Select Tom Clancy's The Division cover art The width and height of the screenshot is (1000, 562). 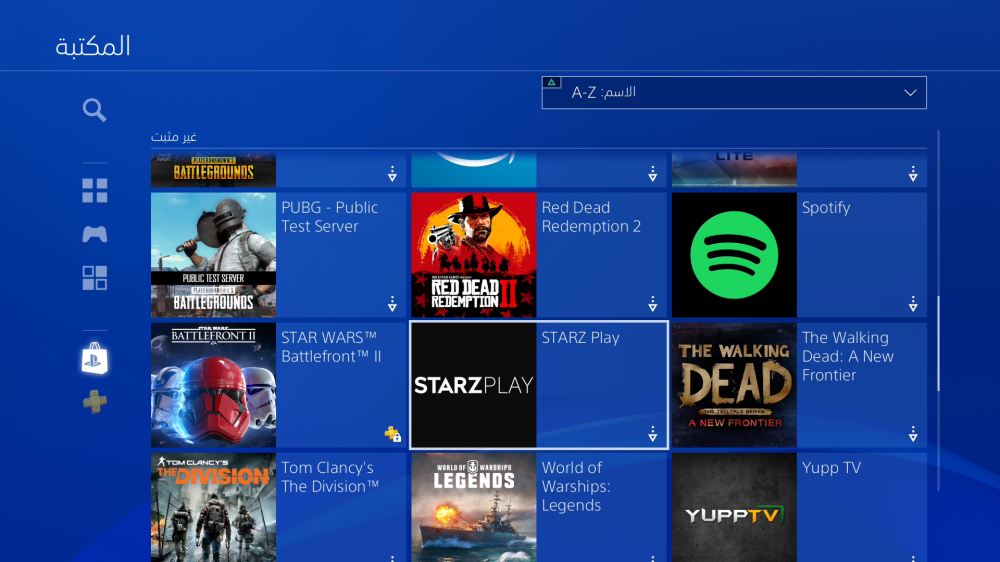tap(214, 508)
